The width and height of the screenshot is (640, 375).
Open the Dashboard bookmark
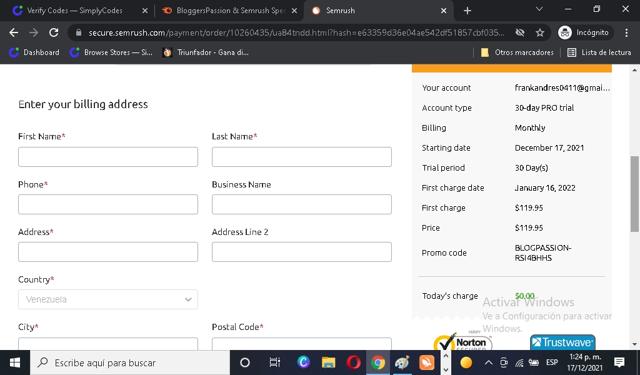pos(34,52)
